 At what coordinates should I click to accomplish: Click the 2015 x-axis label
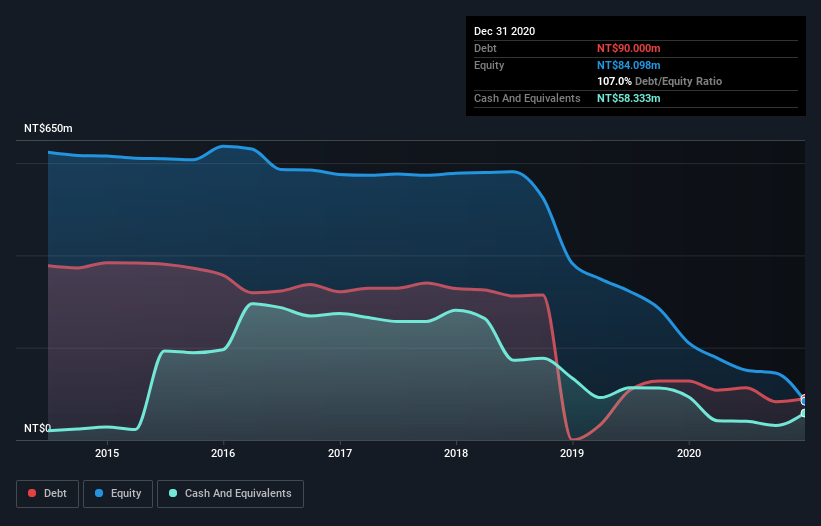pyautogui.click(x=107, y=453)
